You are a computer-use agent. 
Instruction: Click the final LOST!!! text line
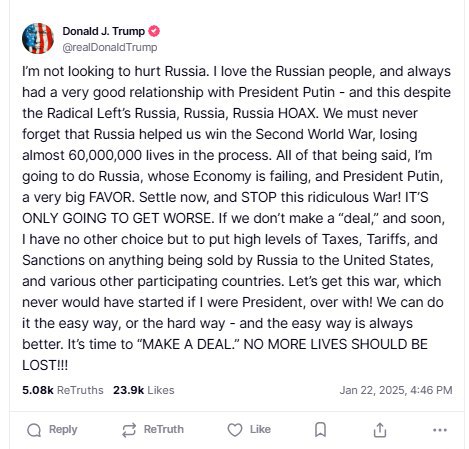tap(45, 365)
